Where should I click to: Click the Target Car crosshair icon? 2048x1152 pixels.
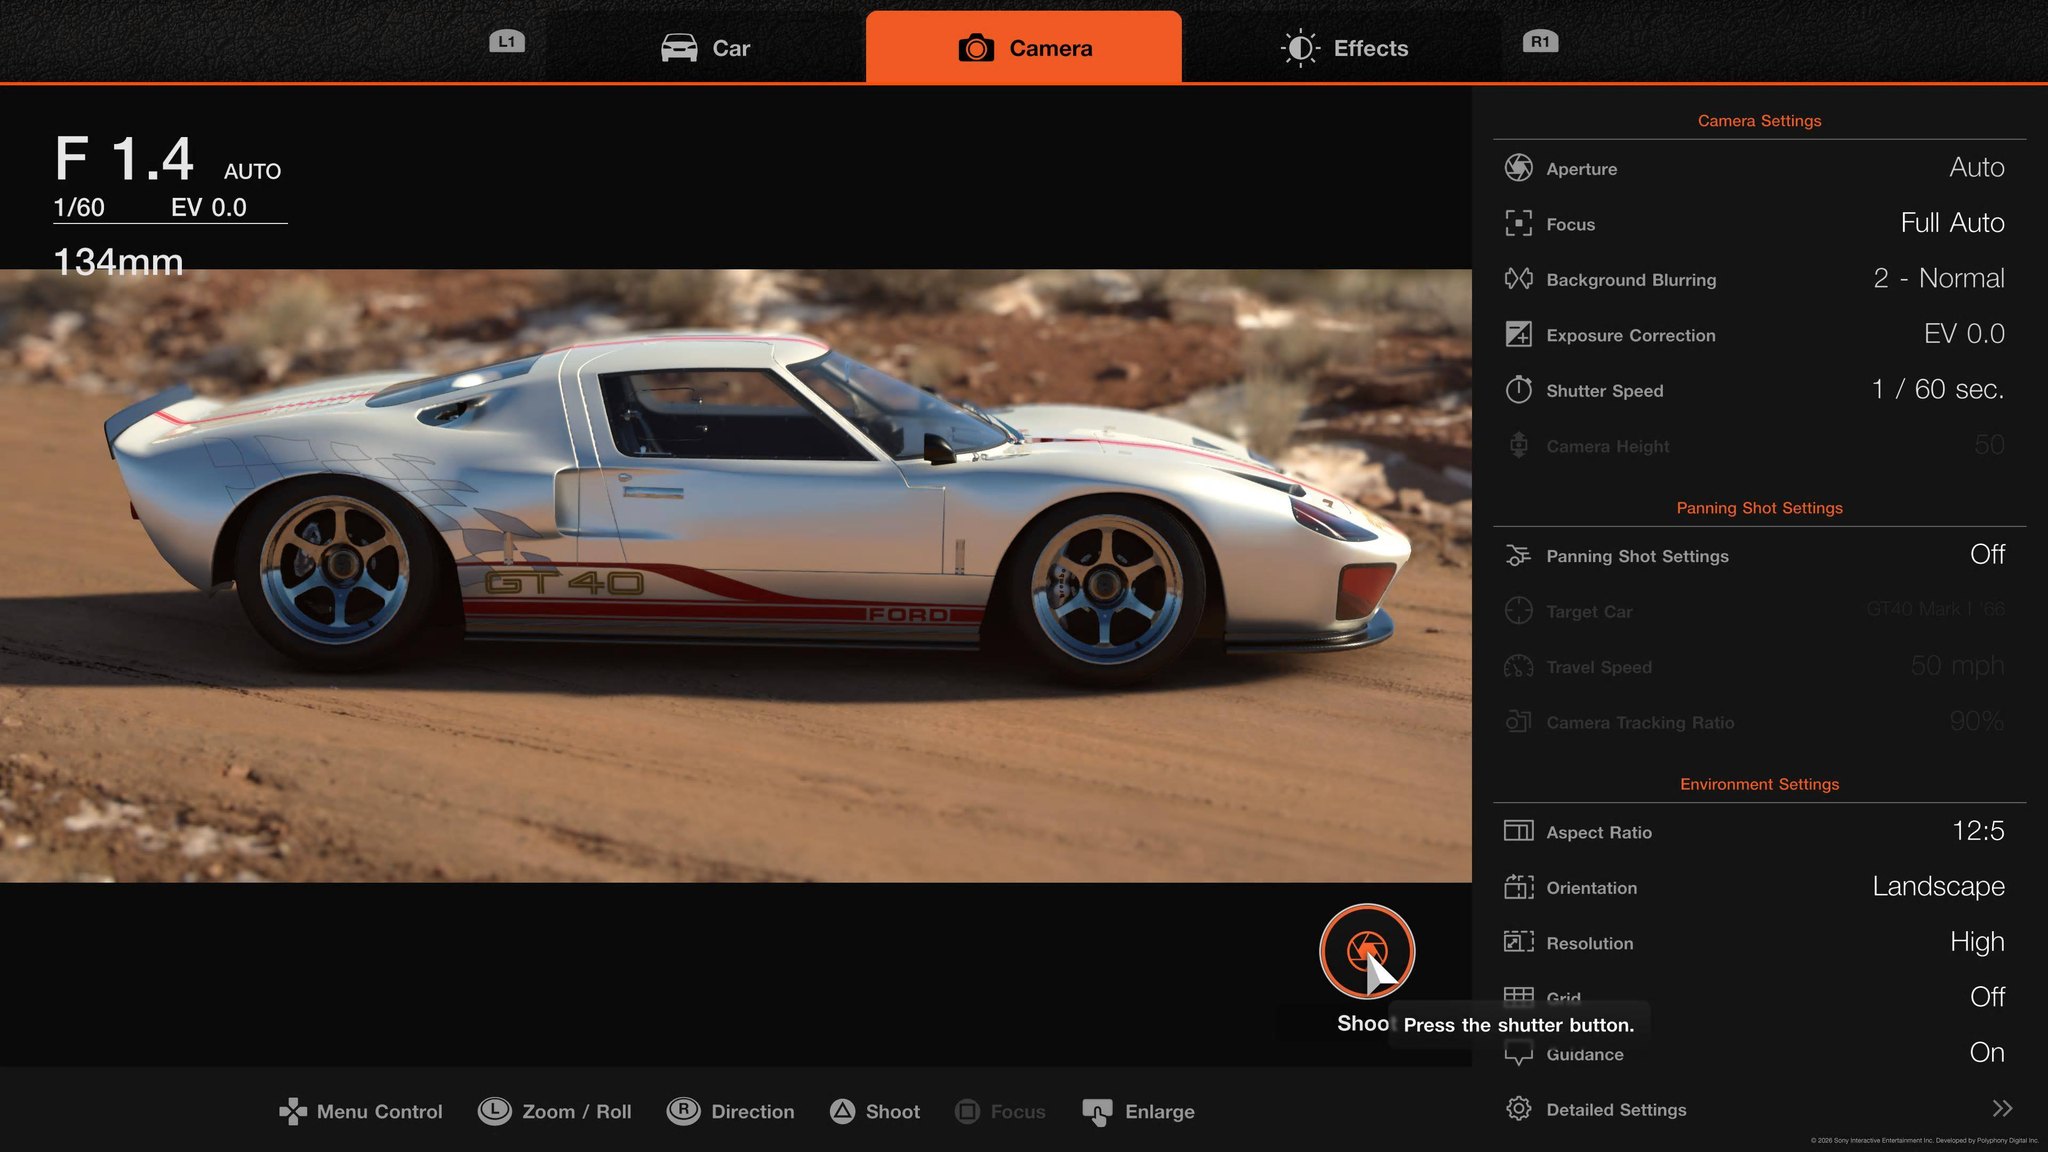[1518, 610]
